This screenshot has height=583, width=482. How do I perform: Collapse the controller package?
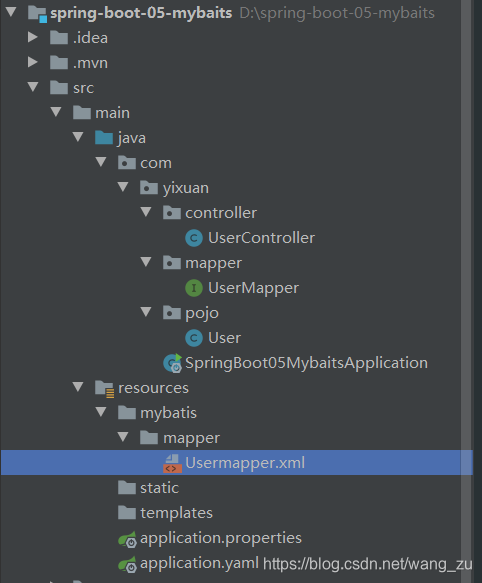(x=146, y=212)
